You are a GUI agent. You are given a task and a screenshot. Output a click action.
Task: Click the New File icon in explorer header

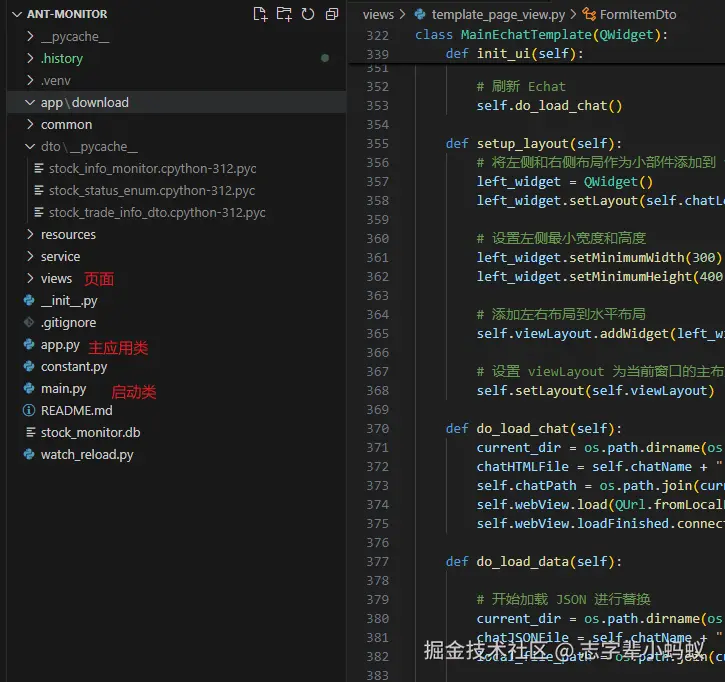click(260, 14)
